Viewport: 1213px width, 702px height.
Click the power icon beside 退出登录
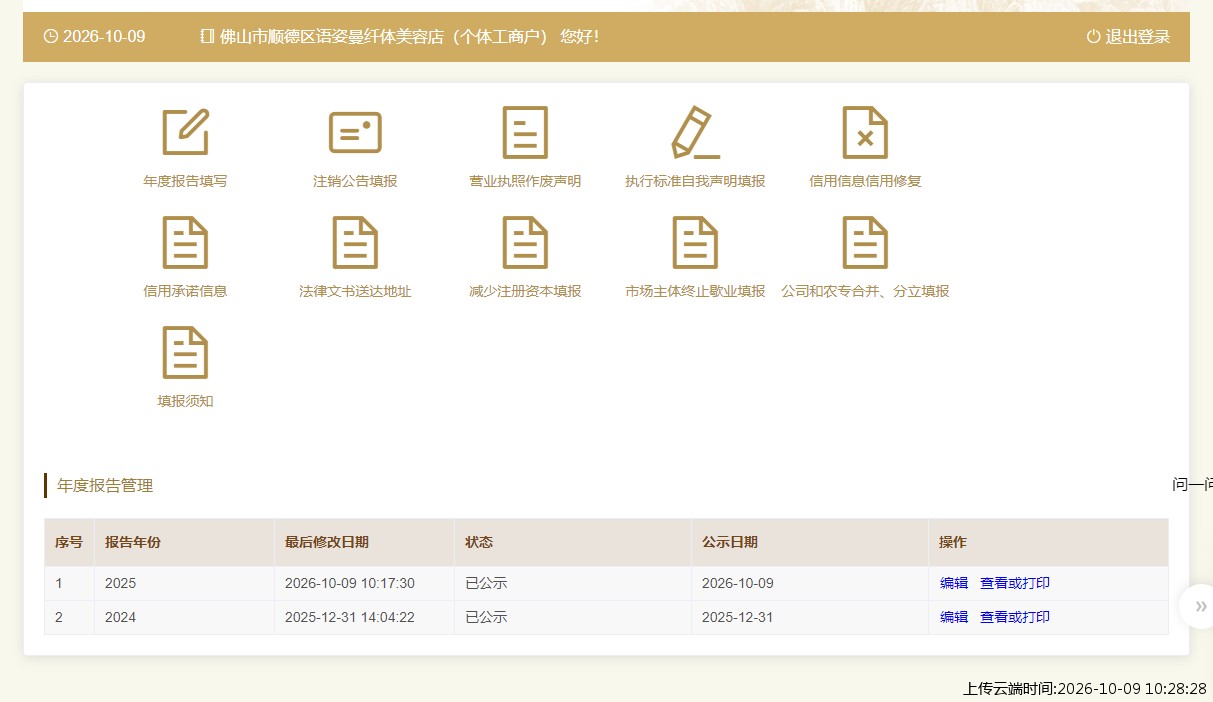1093,37
